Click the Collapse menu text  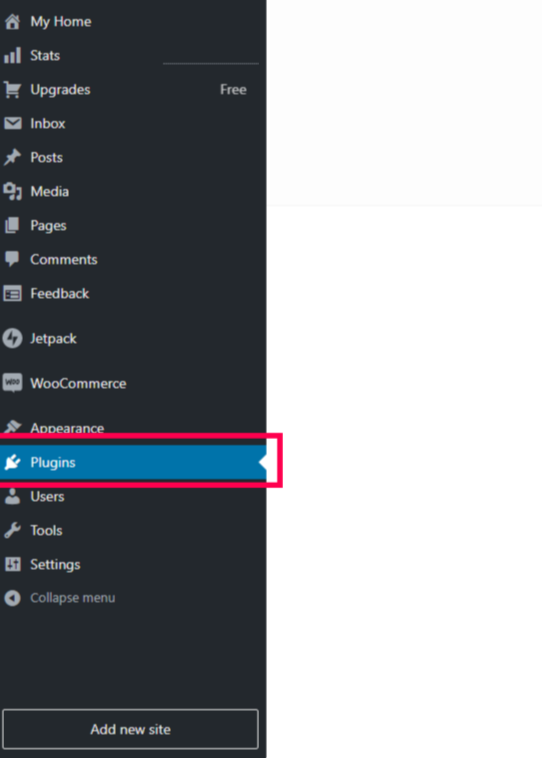[73, 598]
